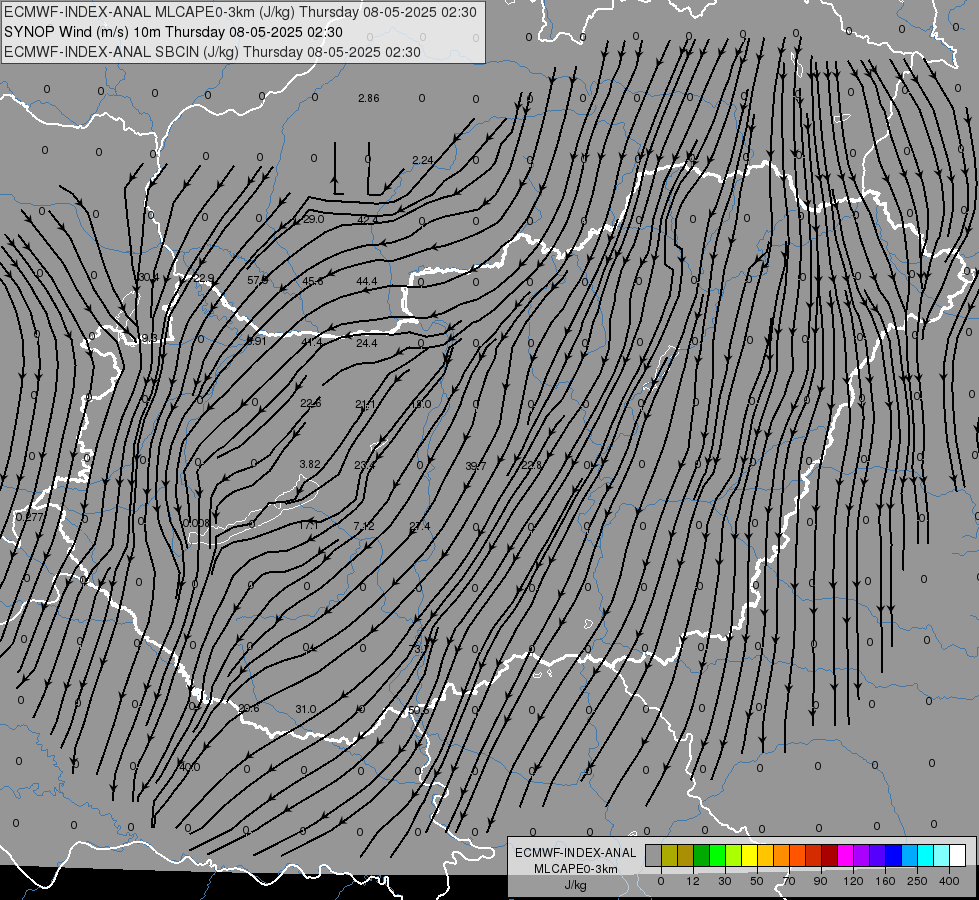Click the 2.86 value on the map
This screenshot has width=979, height=900.
(x=368, y=98)
